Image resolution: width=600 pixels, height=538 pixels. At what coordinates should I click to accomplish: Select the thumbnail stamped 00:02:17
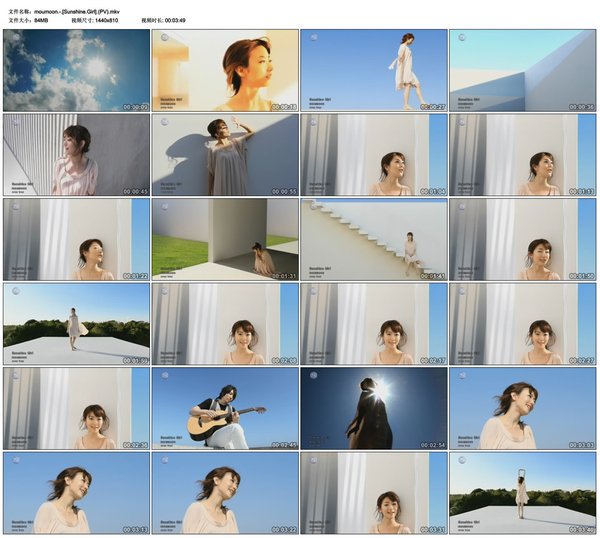coord(374,324)
